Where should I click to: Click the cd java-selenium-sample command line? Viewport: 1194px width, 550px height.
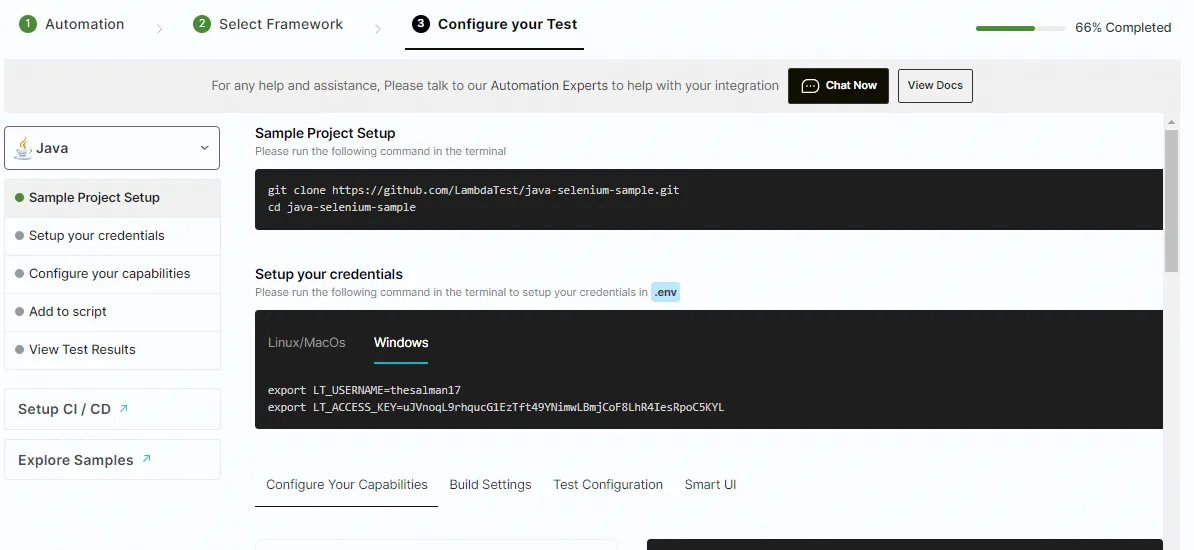pyautogui.click(x=342, y=207)
